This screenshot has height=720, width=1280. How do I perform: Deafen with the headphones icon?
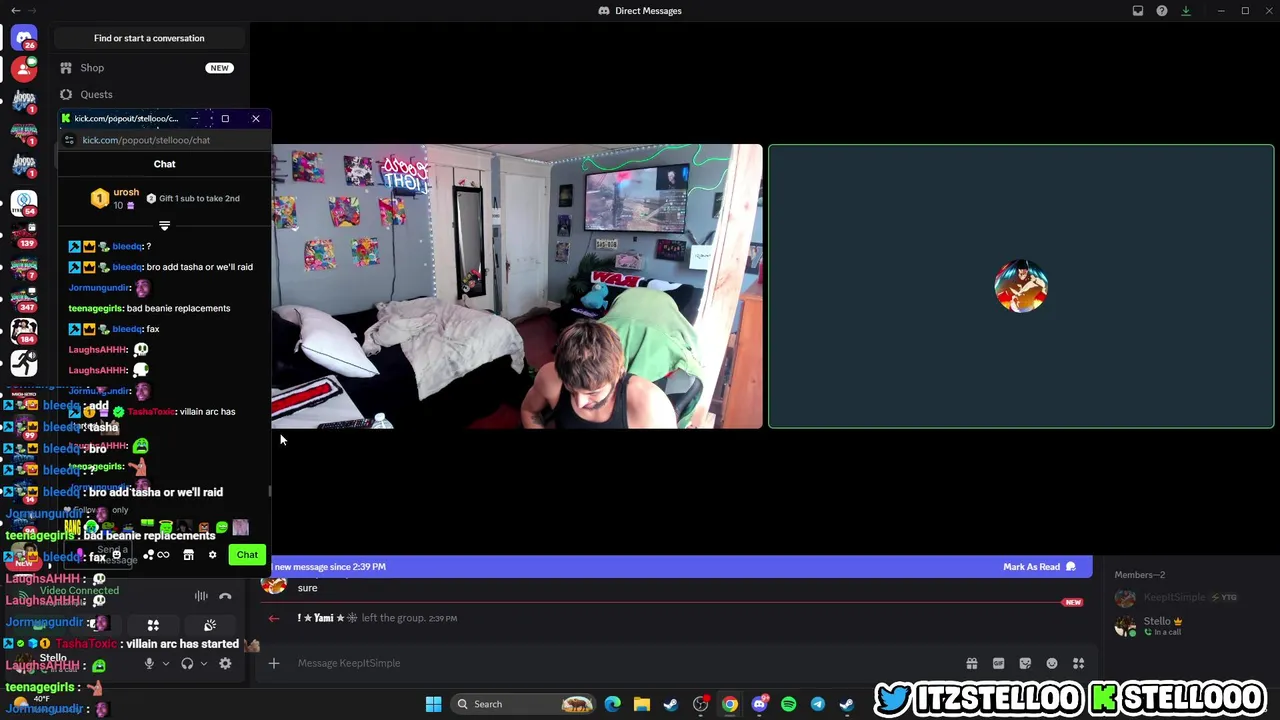[x=187, y=663]
